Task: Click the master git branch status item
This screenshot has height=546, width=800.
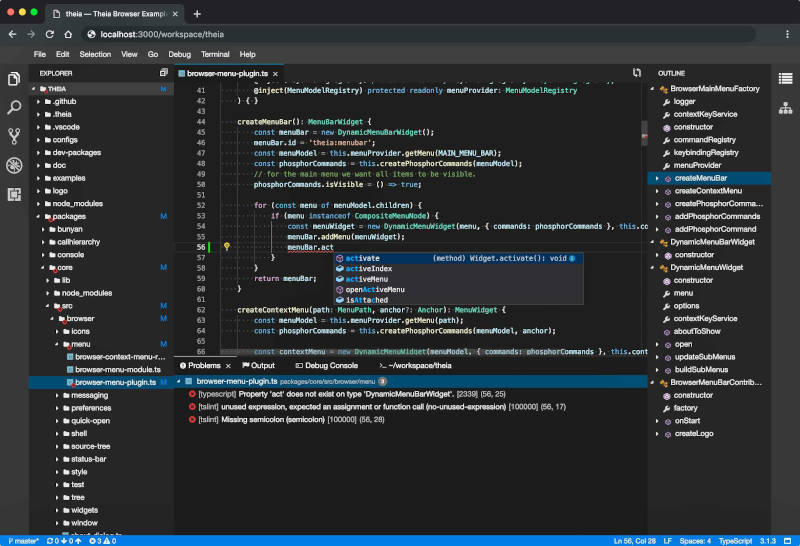Action: [x=23, y=541]
